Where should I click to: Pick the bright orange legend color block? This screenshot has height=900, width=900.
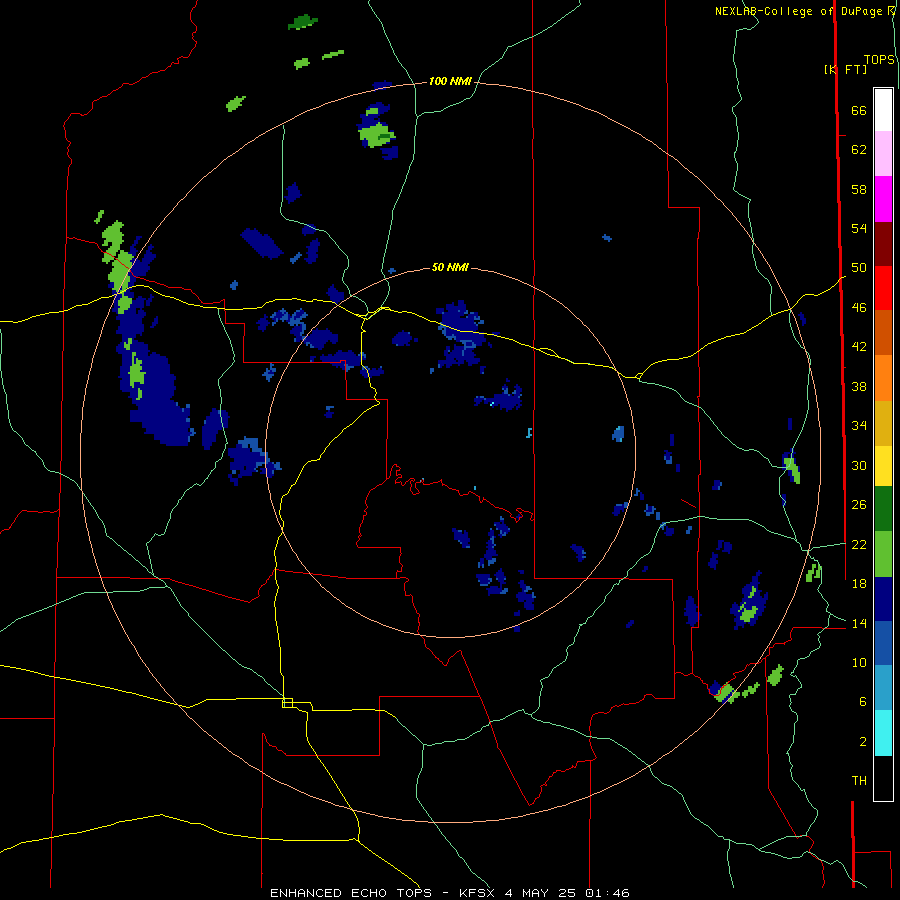pos(883,378)
